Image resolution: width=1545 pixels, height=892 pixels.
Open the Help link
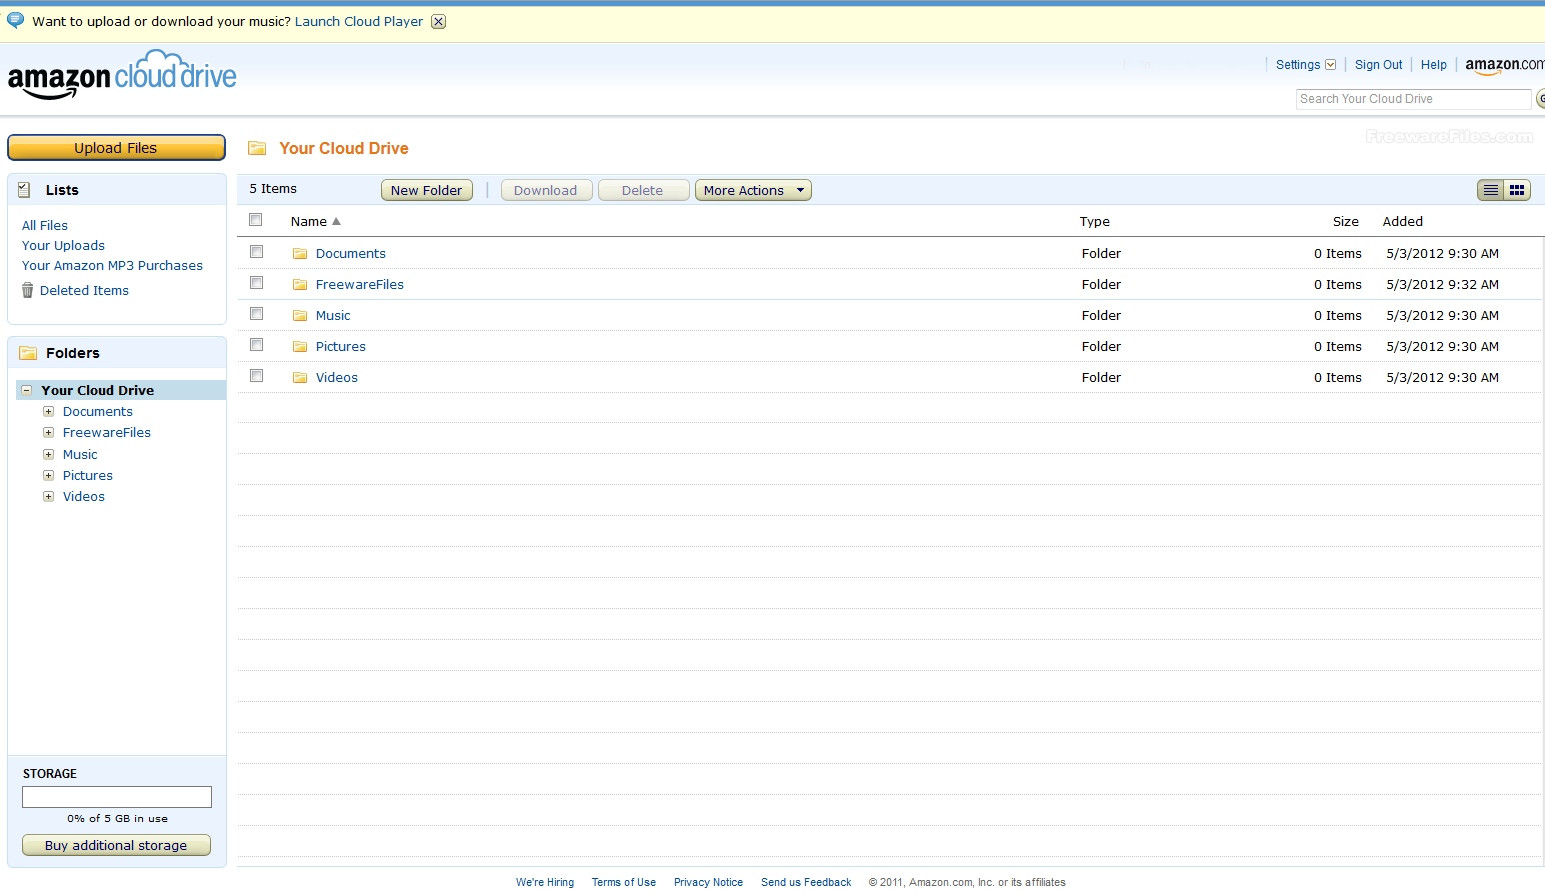1434,65
